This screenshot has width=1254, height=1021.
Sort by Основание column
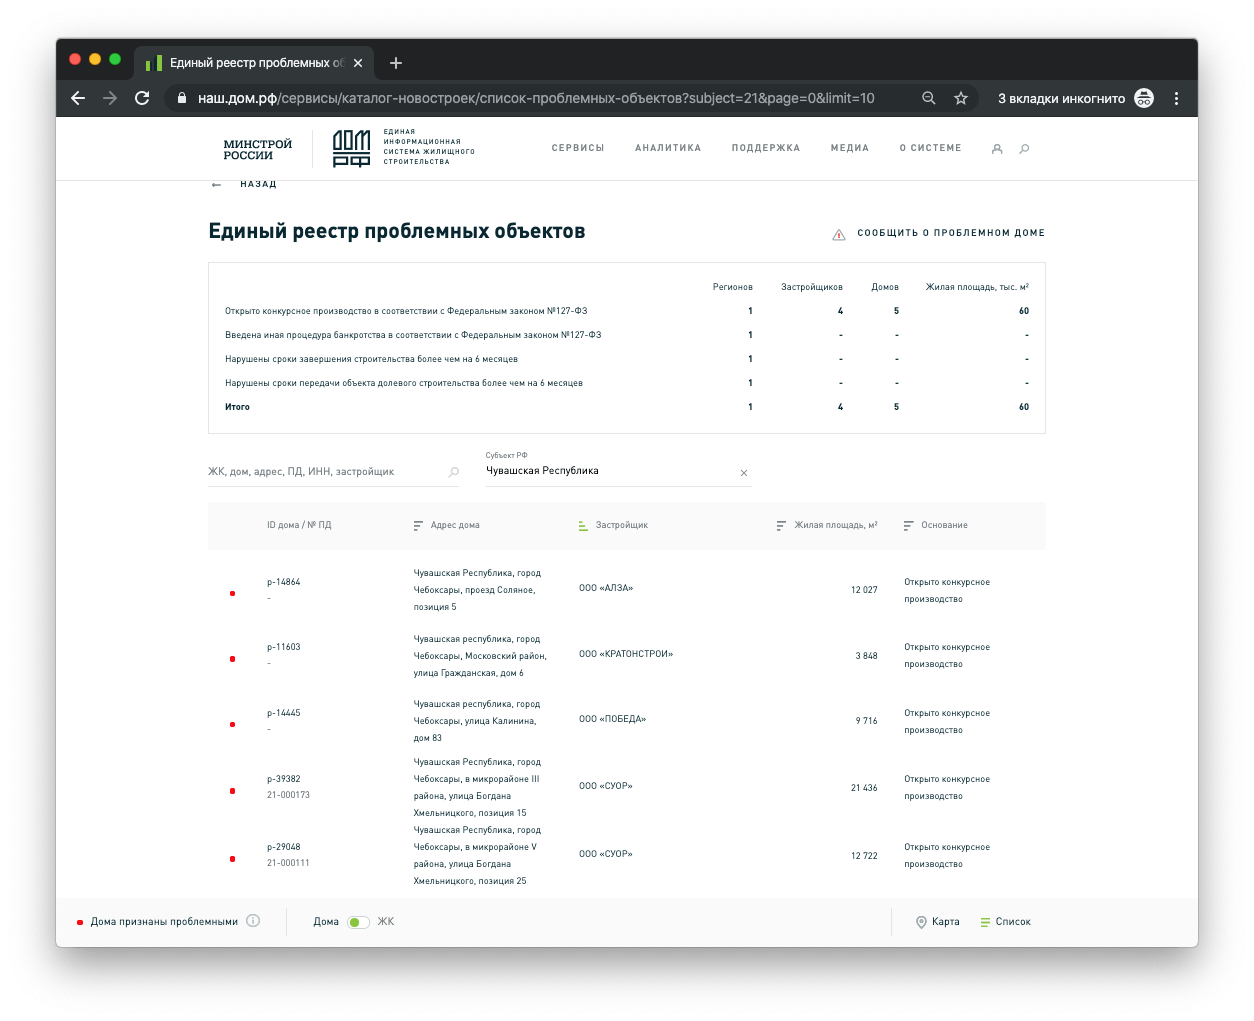tap(935, 525)
